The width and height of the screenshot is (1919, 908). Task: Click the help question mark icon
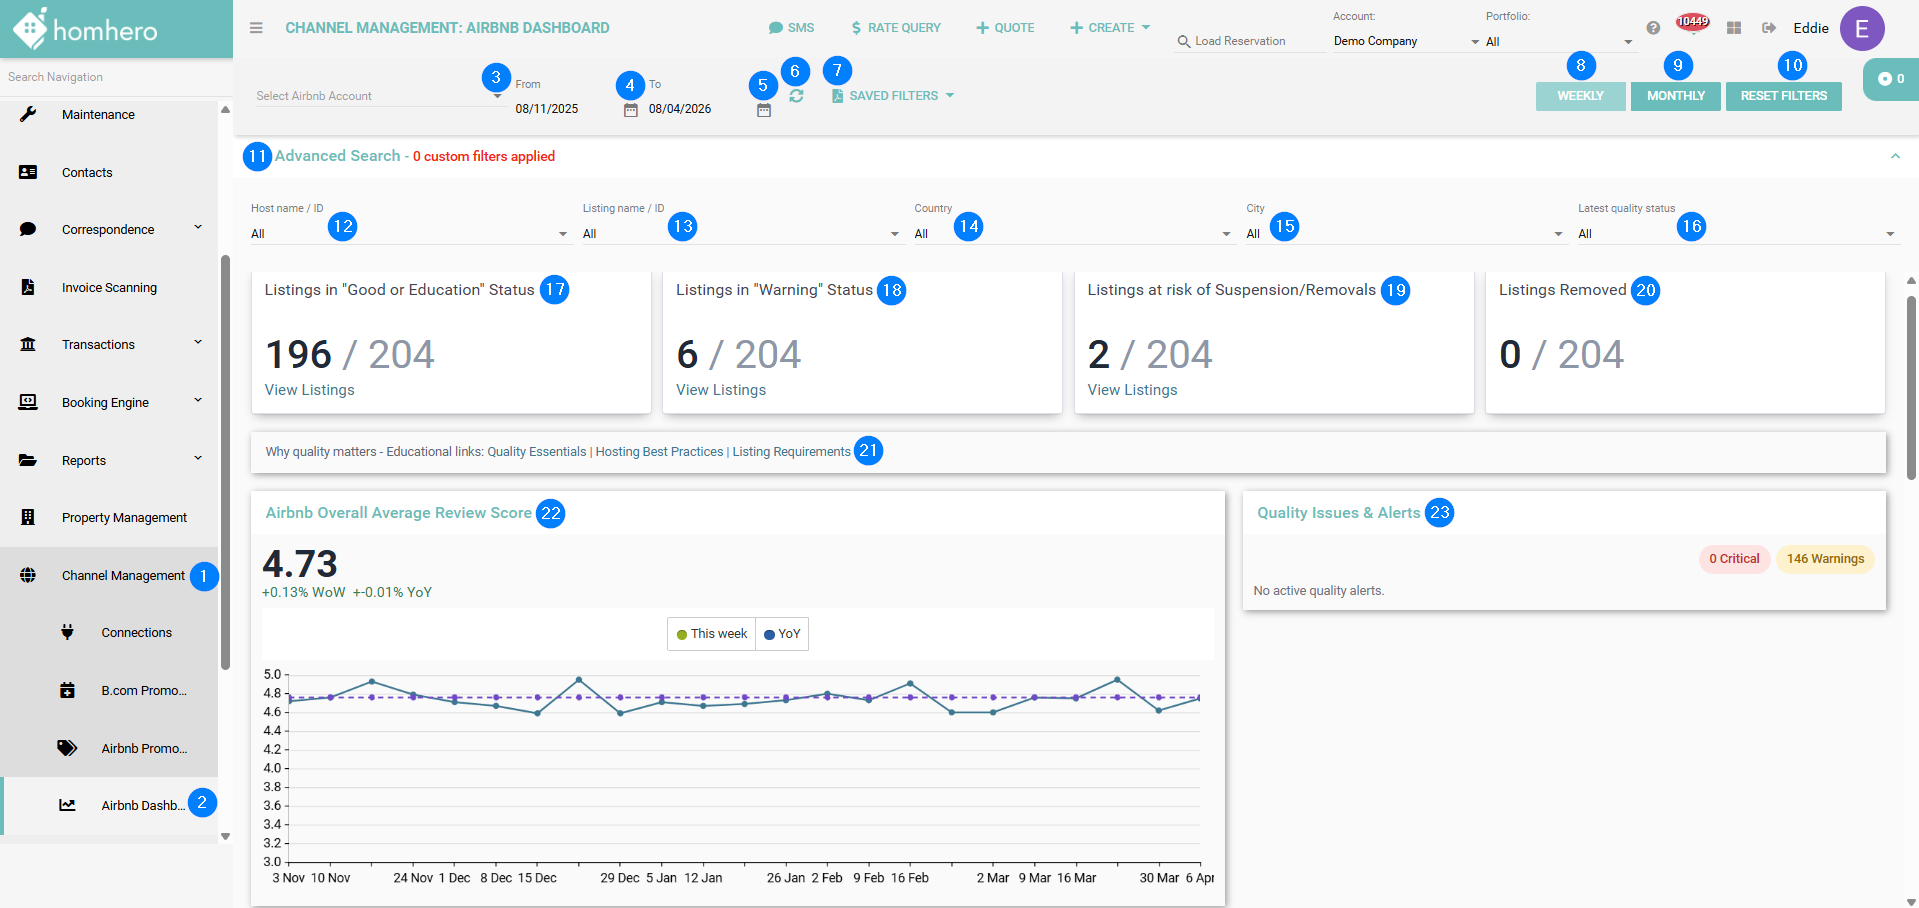click(x=1653, y=28)
